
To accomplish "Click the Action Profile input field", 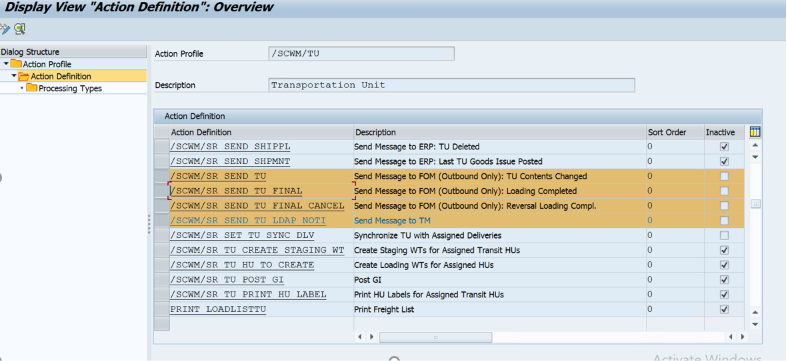I will [x=361, y=54].
